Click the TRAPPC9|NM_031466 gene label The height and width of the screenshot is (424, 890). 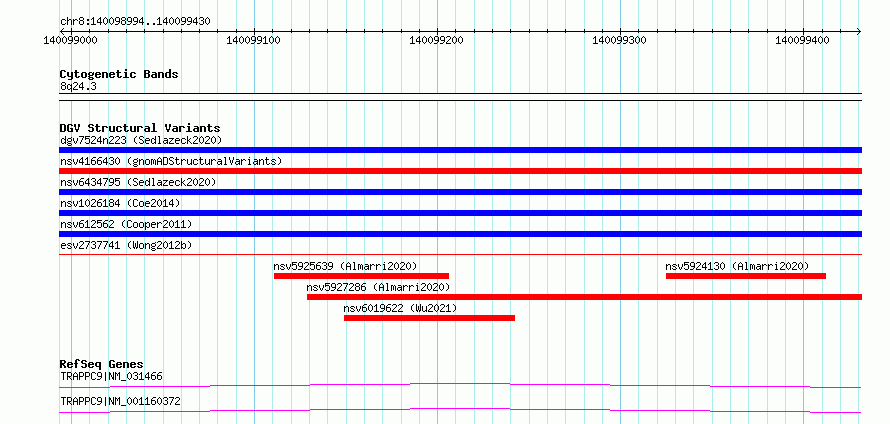[112, 376]
